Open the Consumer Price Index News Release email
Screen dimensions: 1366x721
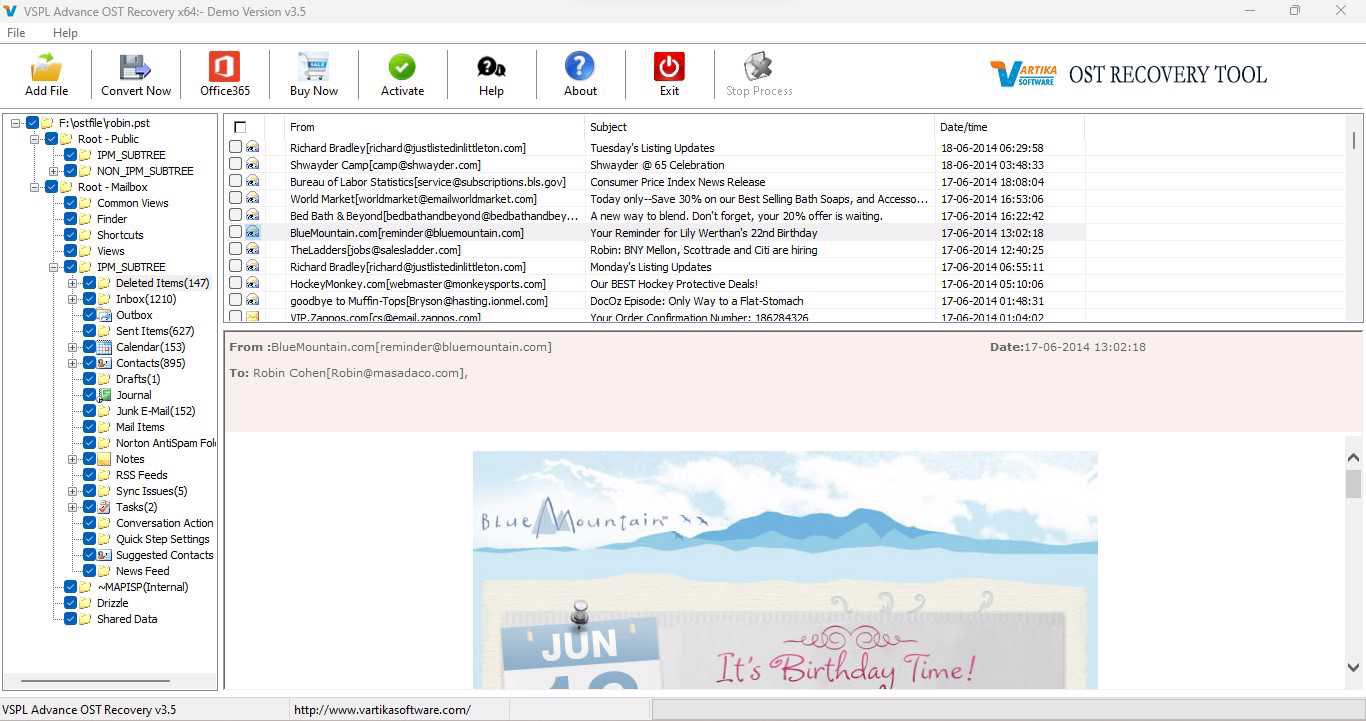coord(677,182)
